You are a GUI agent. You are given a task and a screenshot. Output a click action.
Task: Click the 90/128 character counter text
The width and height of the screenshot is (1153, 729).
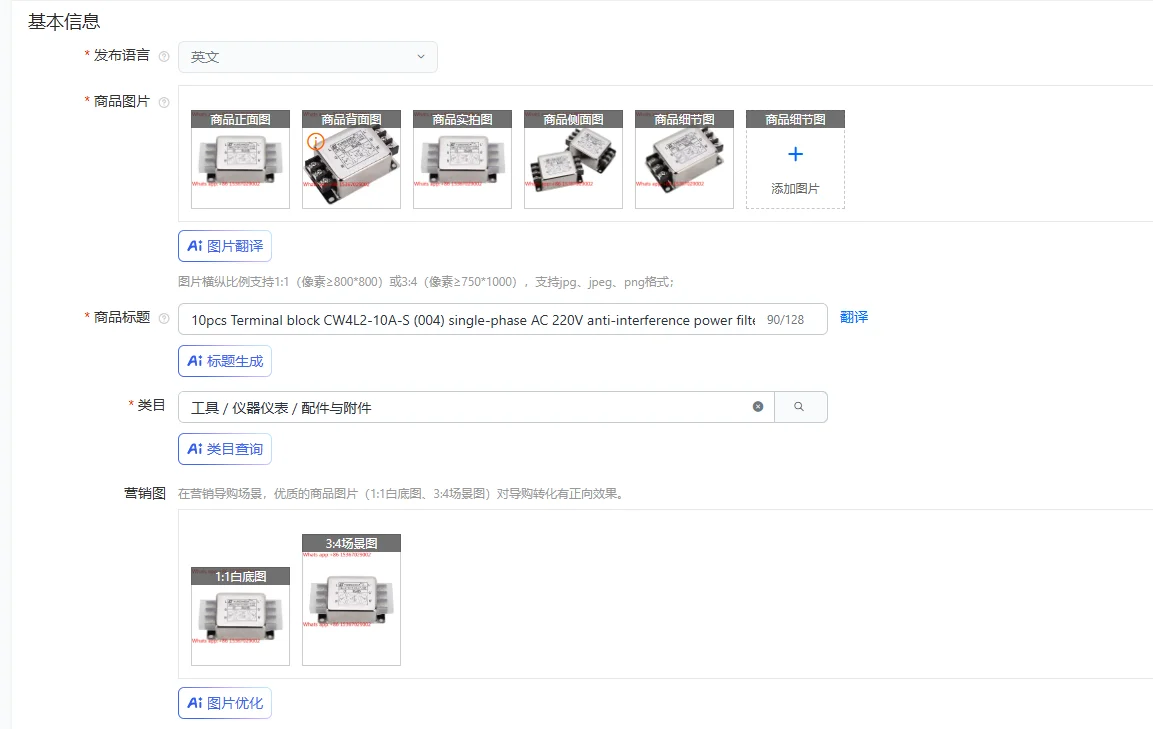pyautogui.click(x=785, y=320)
